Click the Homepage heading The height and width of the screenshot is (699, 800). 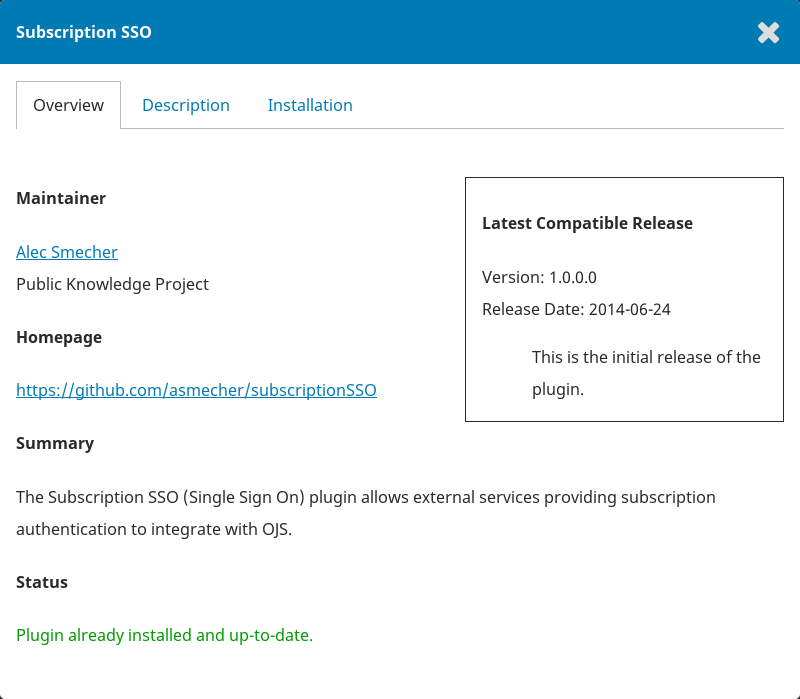tap(59, 337)
